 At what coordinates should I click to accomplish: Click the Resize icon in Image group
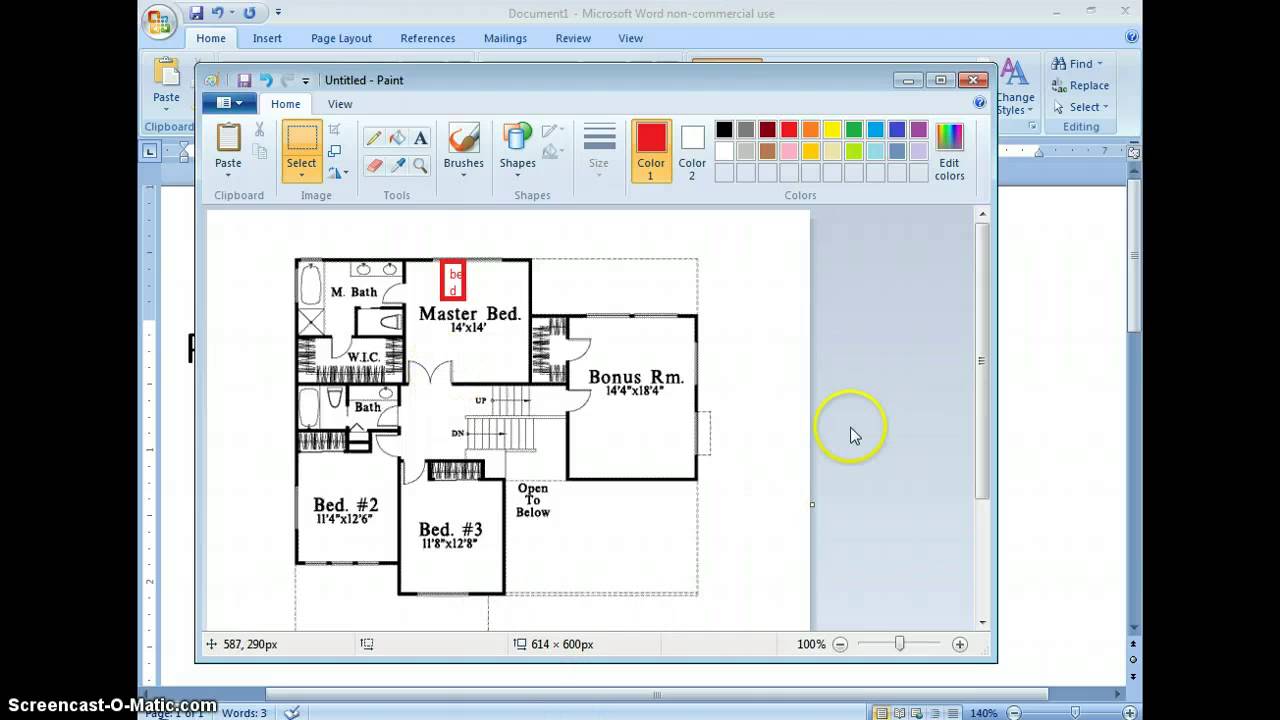point(335,151)
